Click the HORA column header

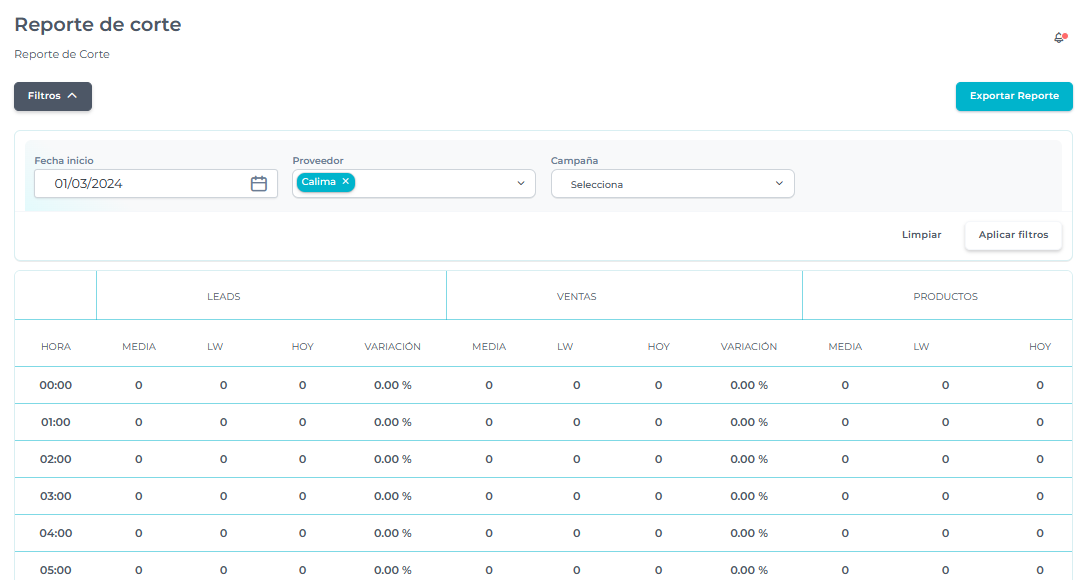point(56,347)
